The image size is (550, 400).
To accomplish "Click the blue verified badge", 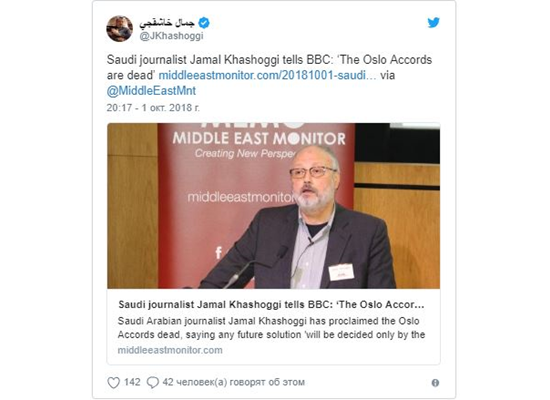I will coord(204,23).
